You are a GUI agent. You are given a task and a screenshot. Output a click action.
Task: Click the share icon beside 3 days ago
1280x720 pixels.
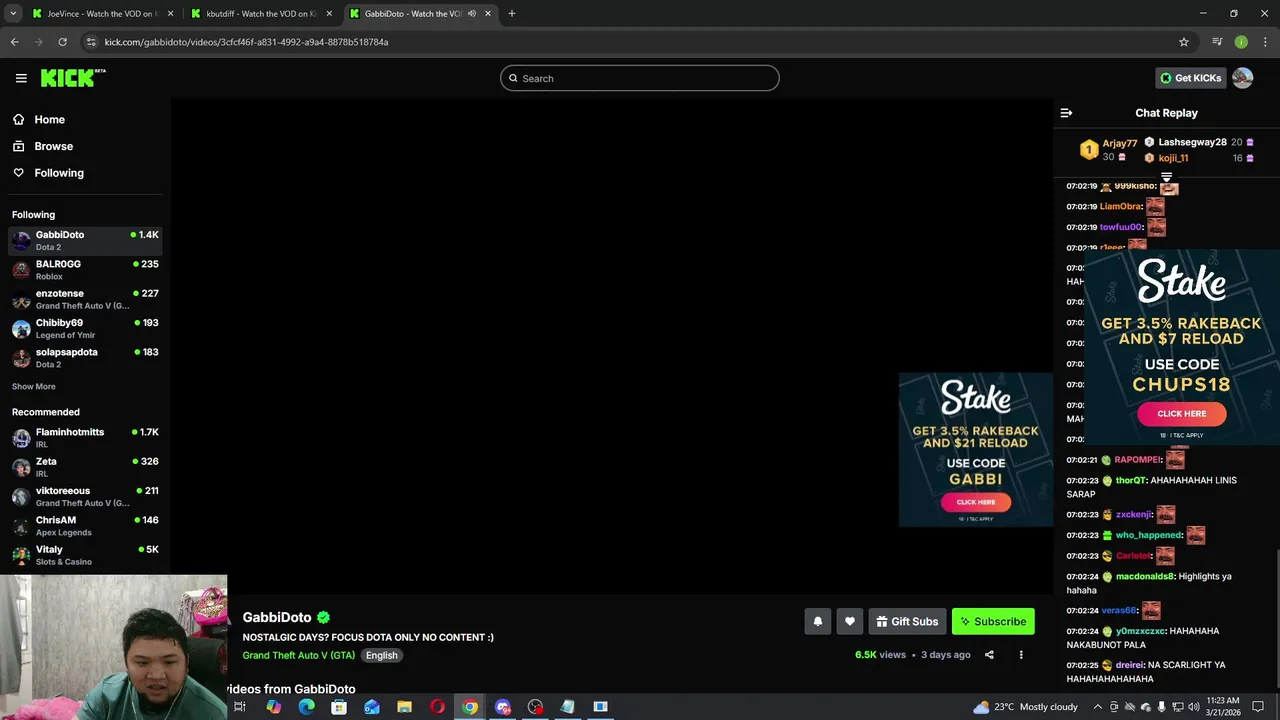pyautogui.click(x=989, y=655)
